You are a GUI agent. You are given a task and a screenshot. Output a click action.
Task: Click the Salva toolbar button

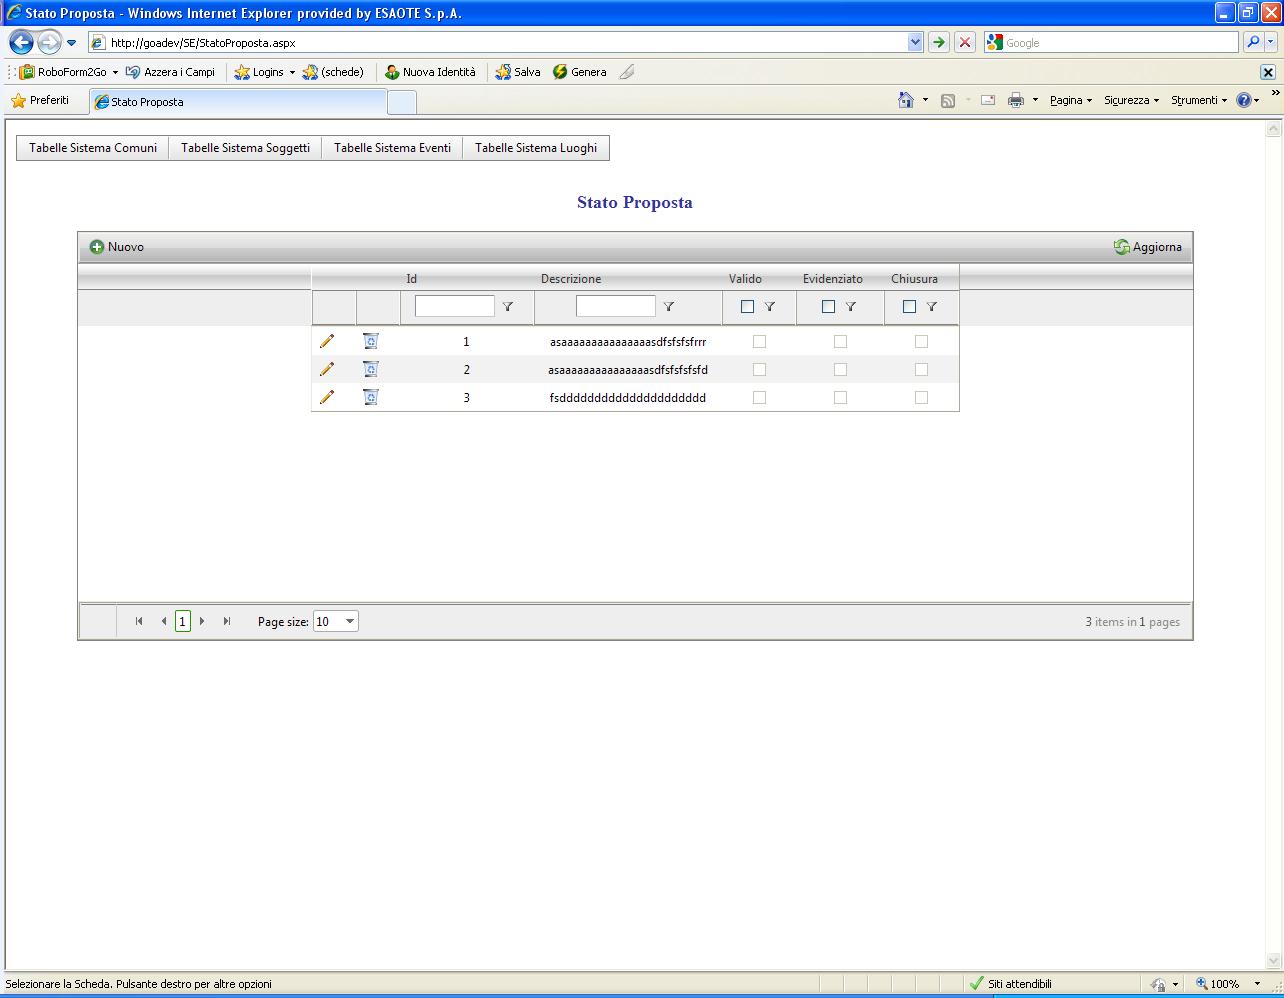point(518,72)
